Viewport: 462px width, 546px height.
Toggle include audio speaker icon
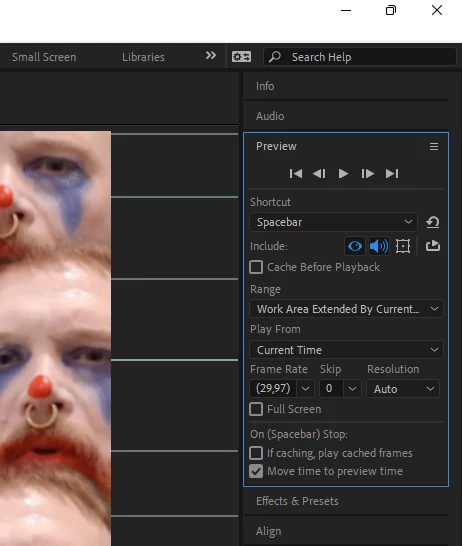[x=379, y=246]
